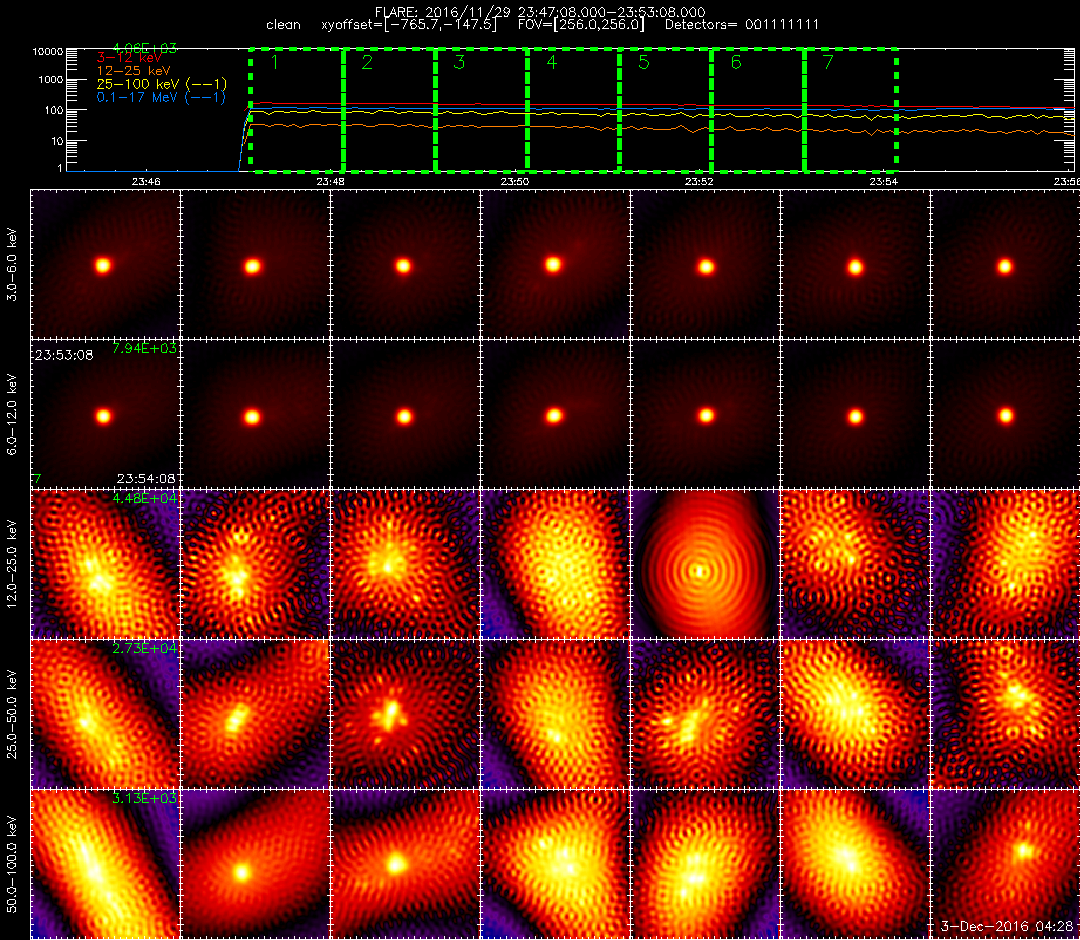The image size is (1080, 940).
Task: Click the green '3.13E+03' peak value
Action: coord(144,798)
